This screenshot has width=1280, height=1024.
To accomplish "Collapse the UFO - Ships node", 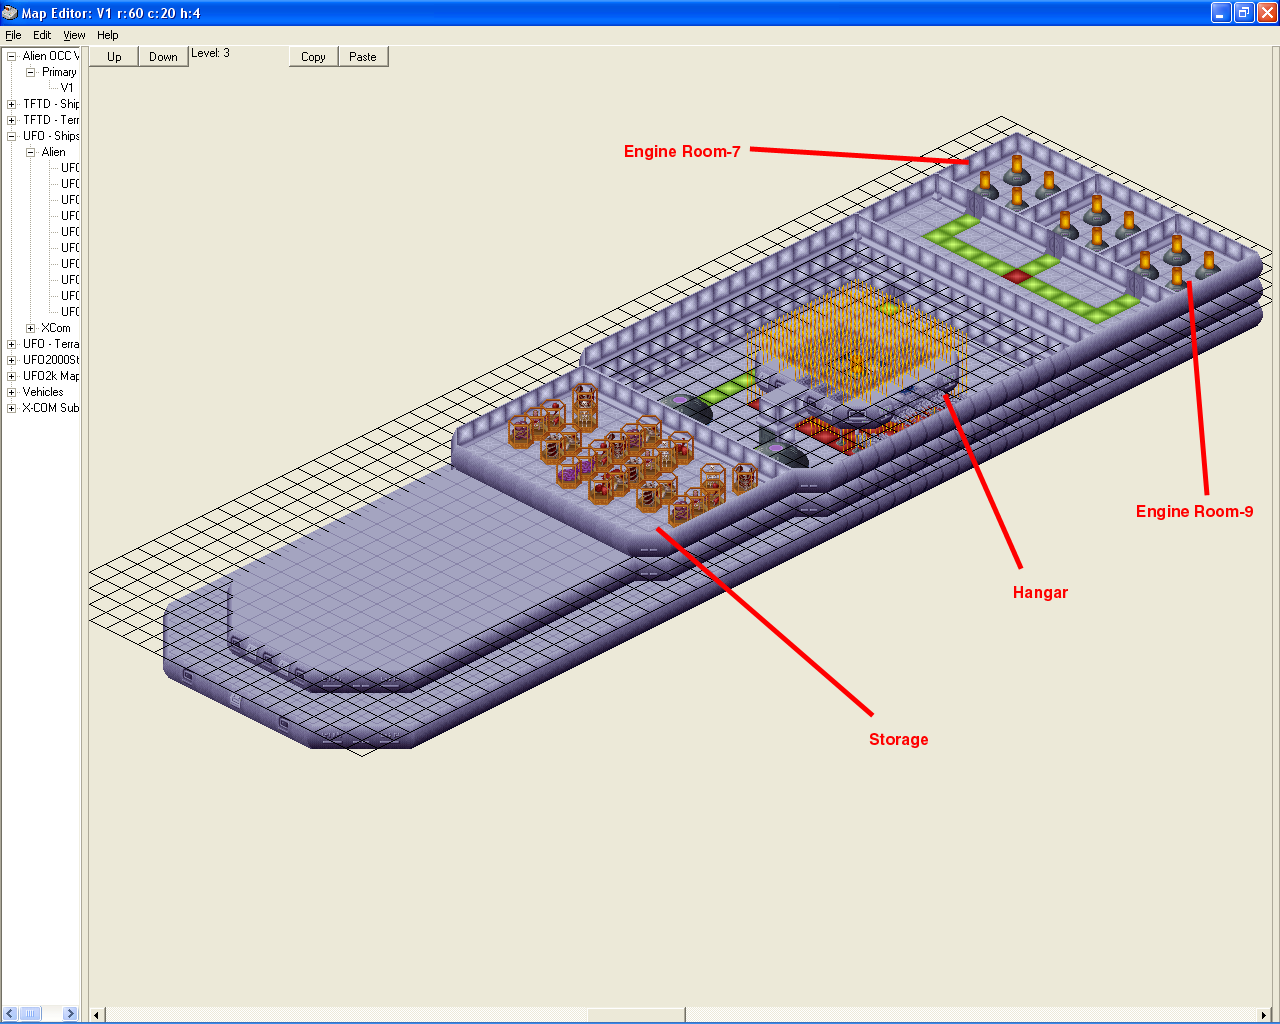I will click(x=12, y=136).
